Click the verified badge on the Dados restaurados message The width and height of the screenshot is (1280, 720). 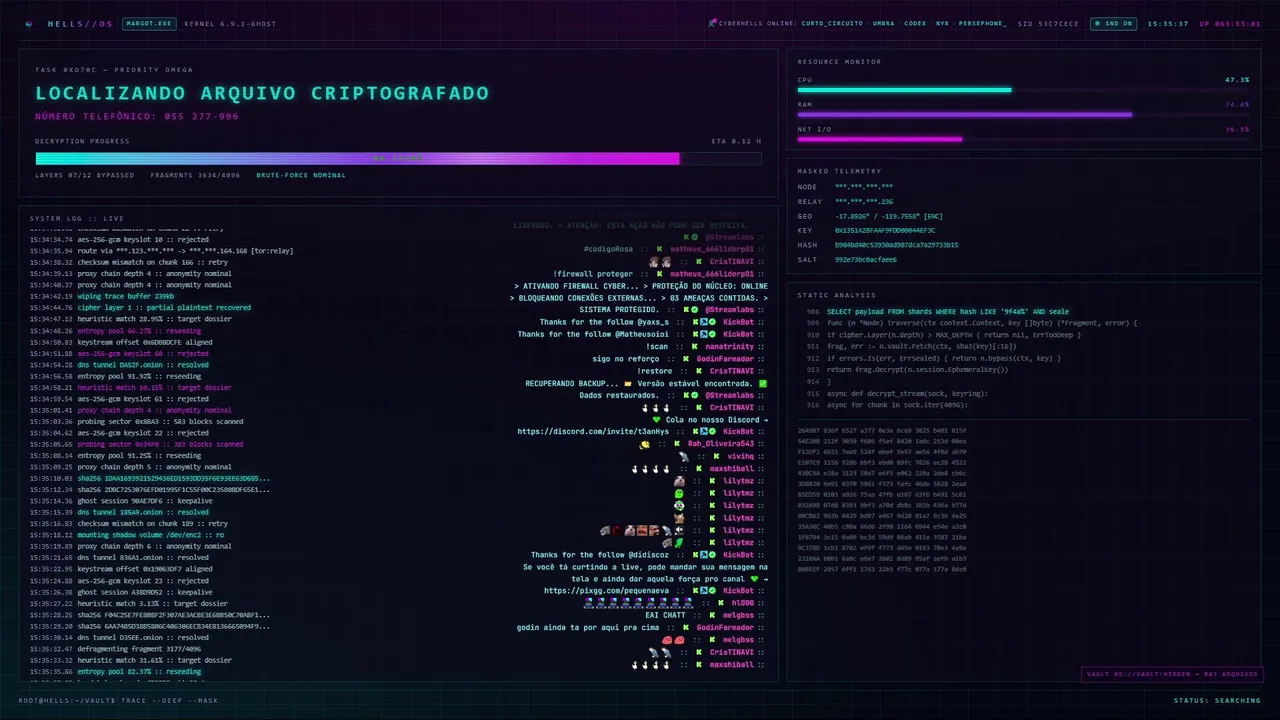pyautogui.click(x=694, y=395)
